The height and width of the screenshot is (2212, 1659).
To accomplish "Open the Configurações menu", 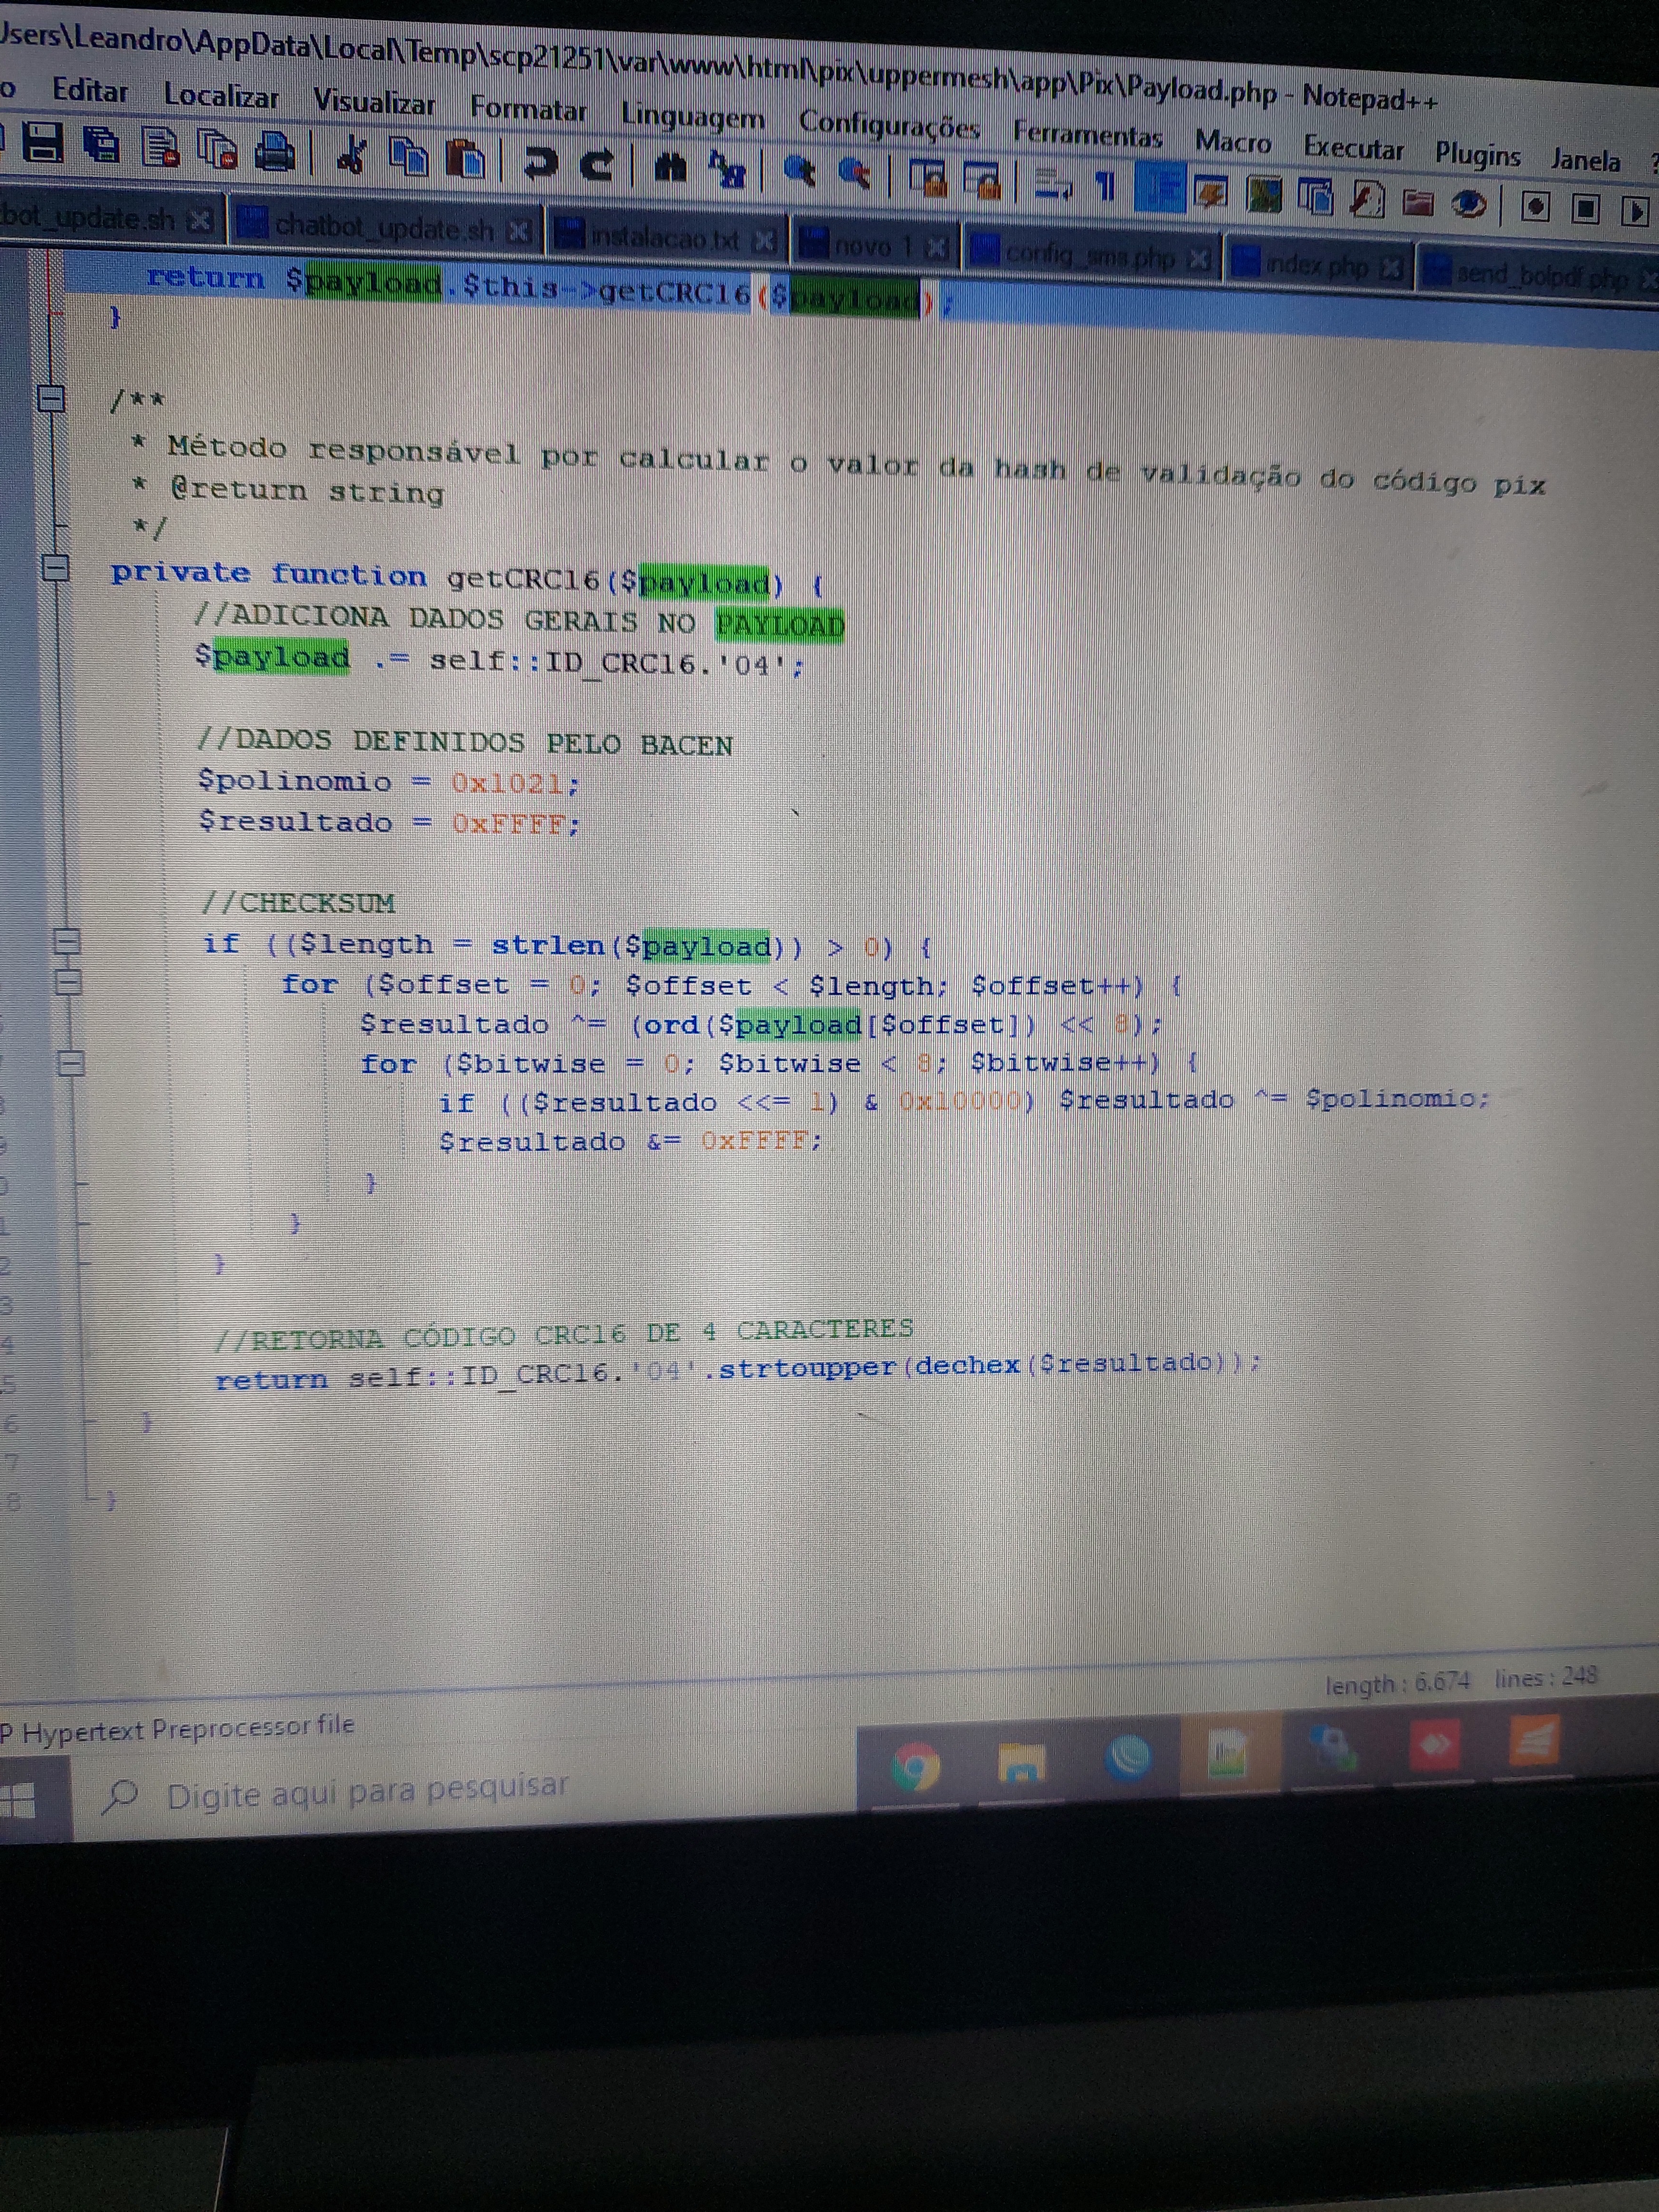I will 889,124.
